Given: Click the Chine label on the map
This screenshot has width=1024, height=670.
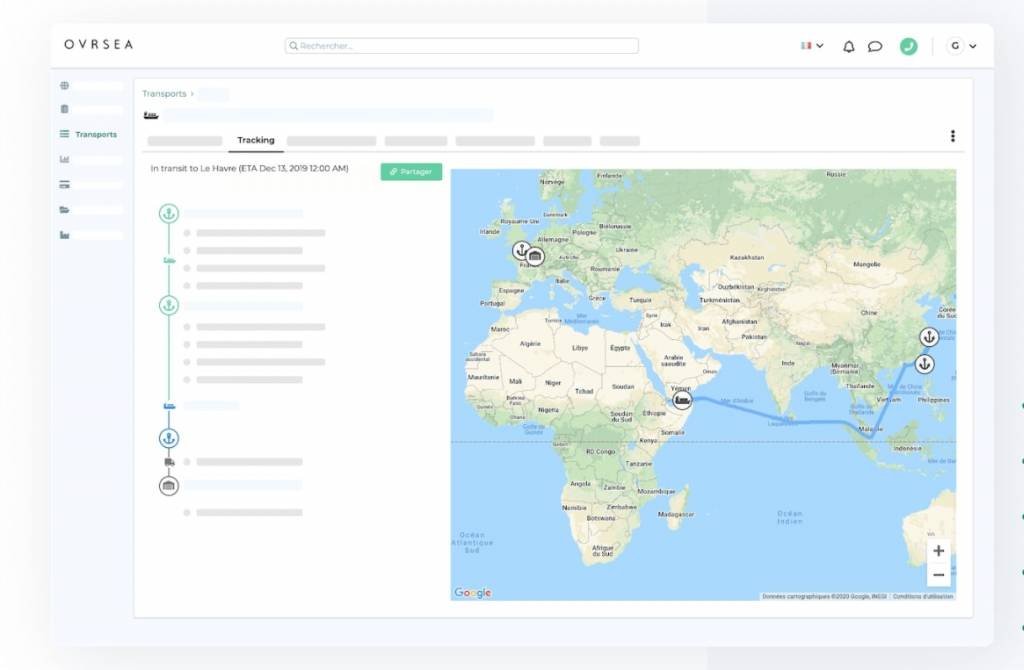Looking at the screenshot, I should click(869, 312).
